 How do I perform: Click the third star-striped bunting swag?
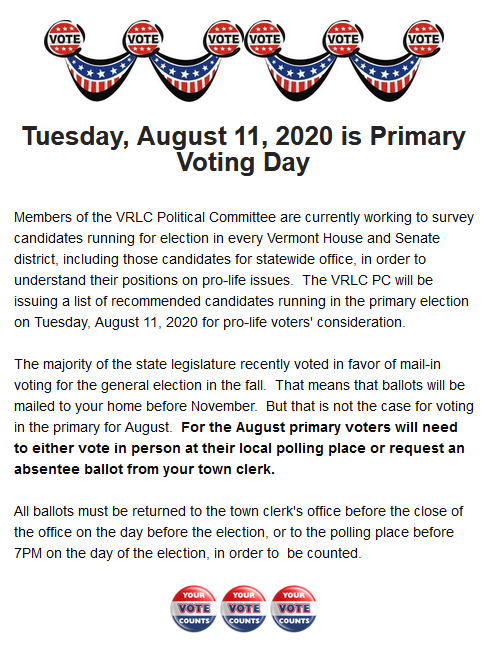click(x=302, y=76)
